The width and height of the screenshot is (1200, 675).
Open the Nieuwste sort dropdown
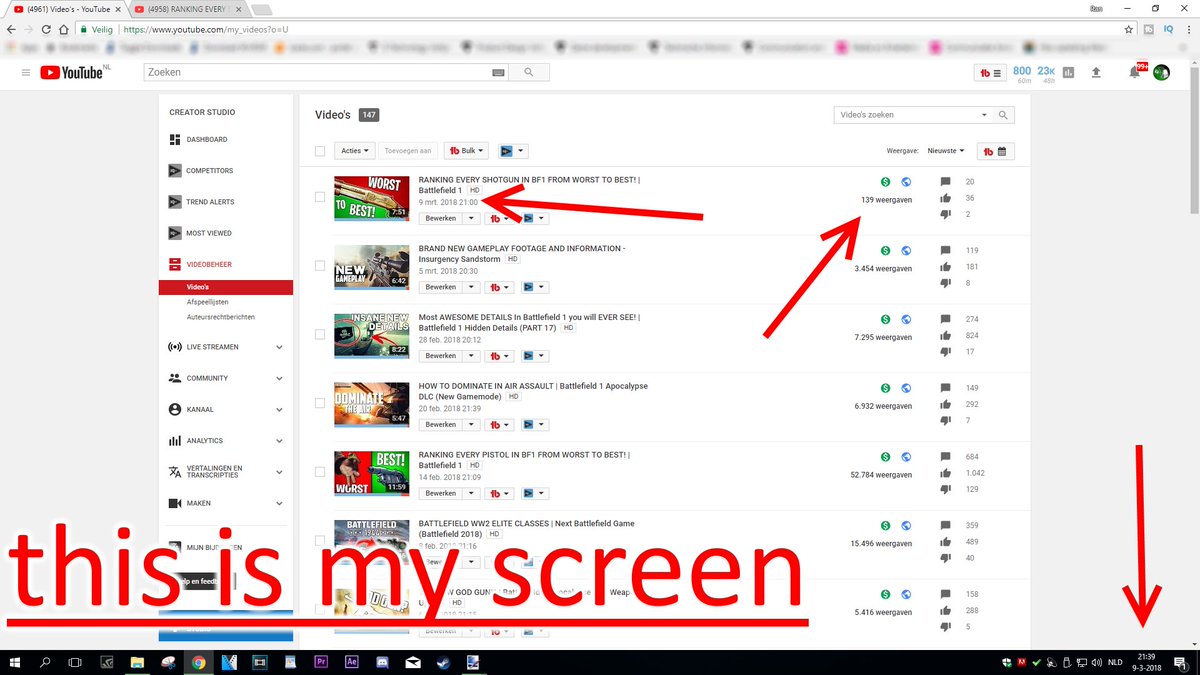point(945,151)
